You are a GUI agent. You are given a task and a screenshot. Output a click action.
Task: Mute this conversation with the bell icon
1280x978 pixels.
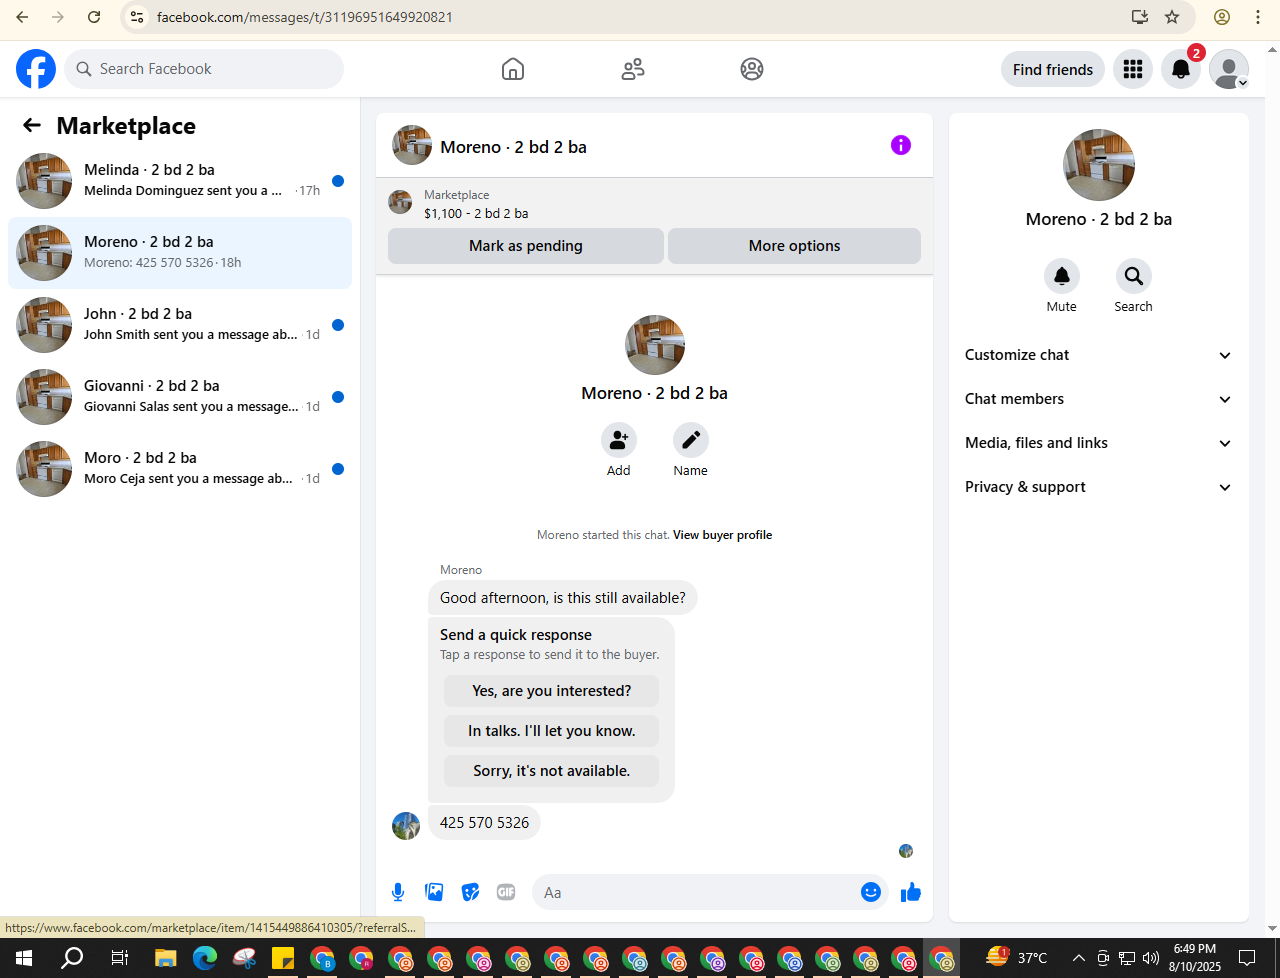1062,276
